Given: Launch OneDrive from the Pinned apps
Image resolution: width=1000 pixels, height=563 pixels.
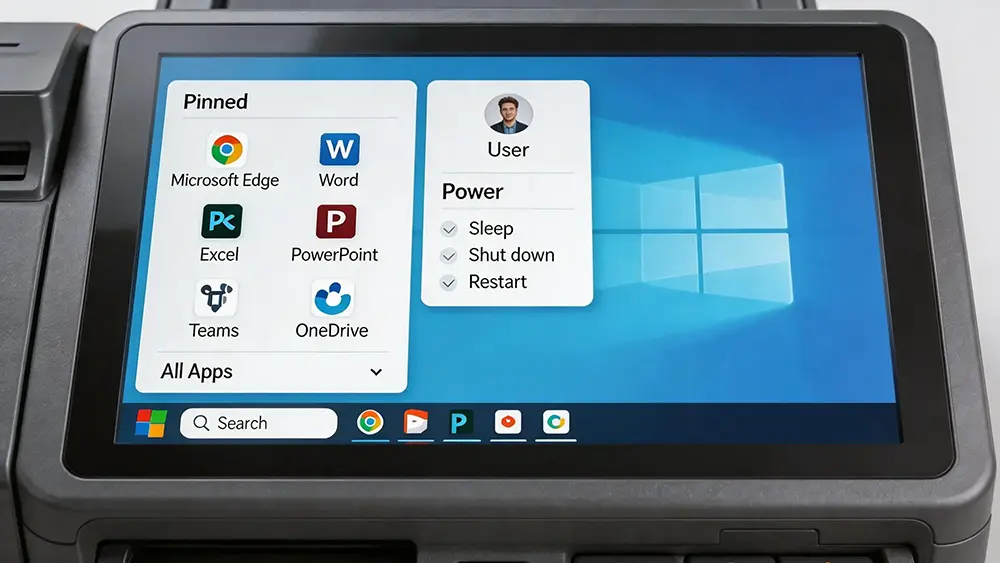Looking at the screenshot, I should click(332, 299).
